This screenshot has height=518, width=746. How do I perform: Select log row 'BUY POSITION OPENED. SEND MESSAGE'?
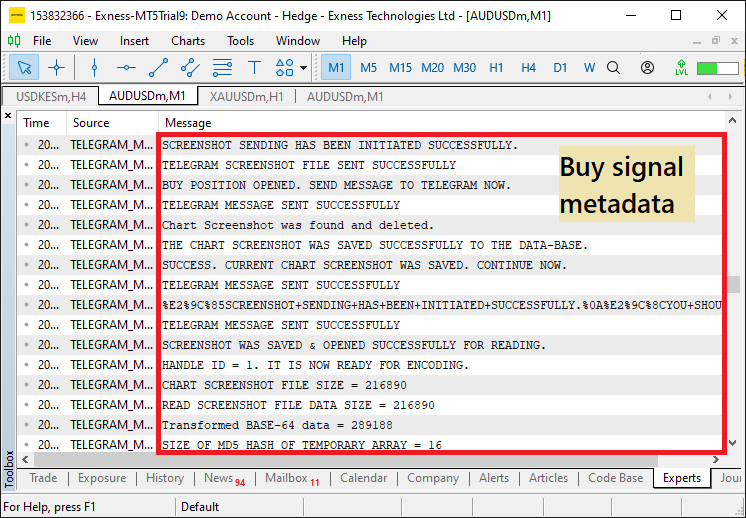tap(371, 185)
